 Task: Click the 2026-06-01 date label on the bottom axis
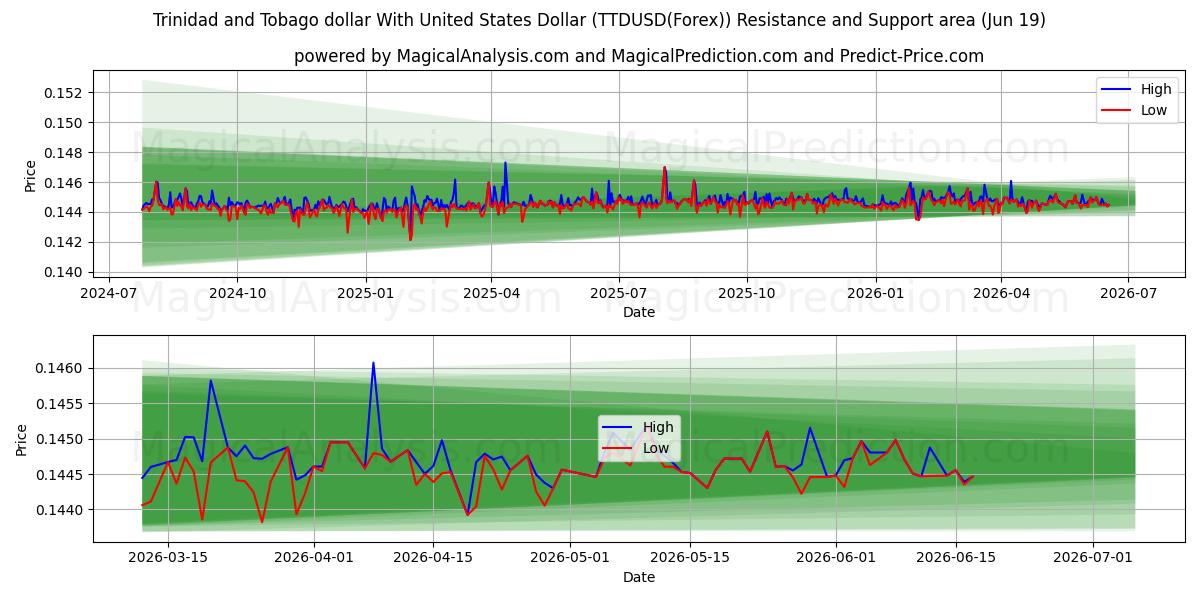(x=836, y=559)
